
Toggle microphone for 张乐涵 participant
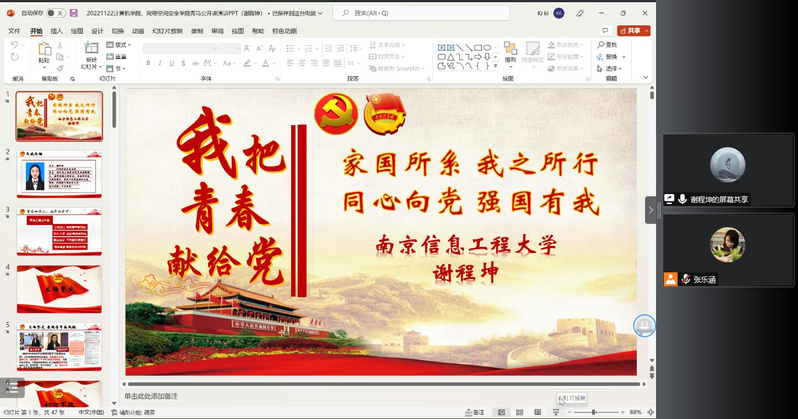click(684, 280)
